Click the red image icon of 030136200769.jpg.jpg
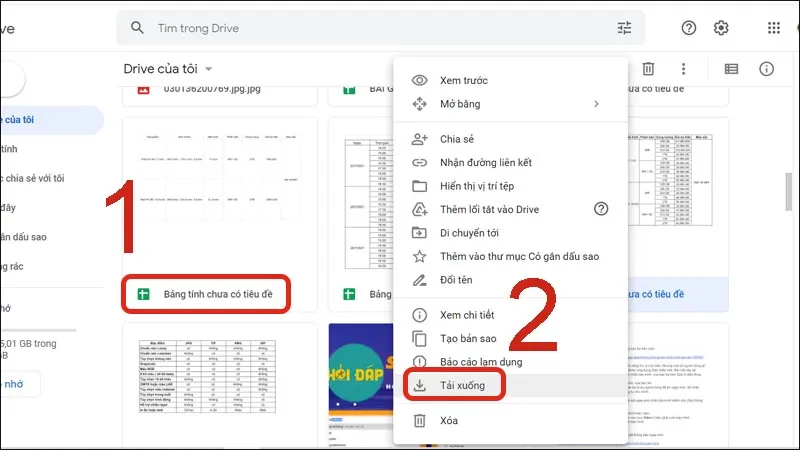The image size is (800, 450). [143, 90]
